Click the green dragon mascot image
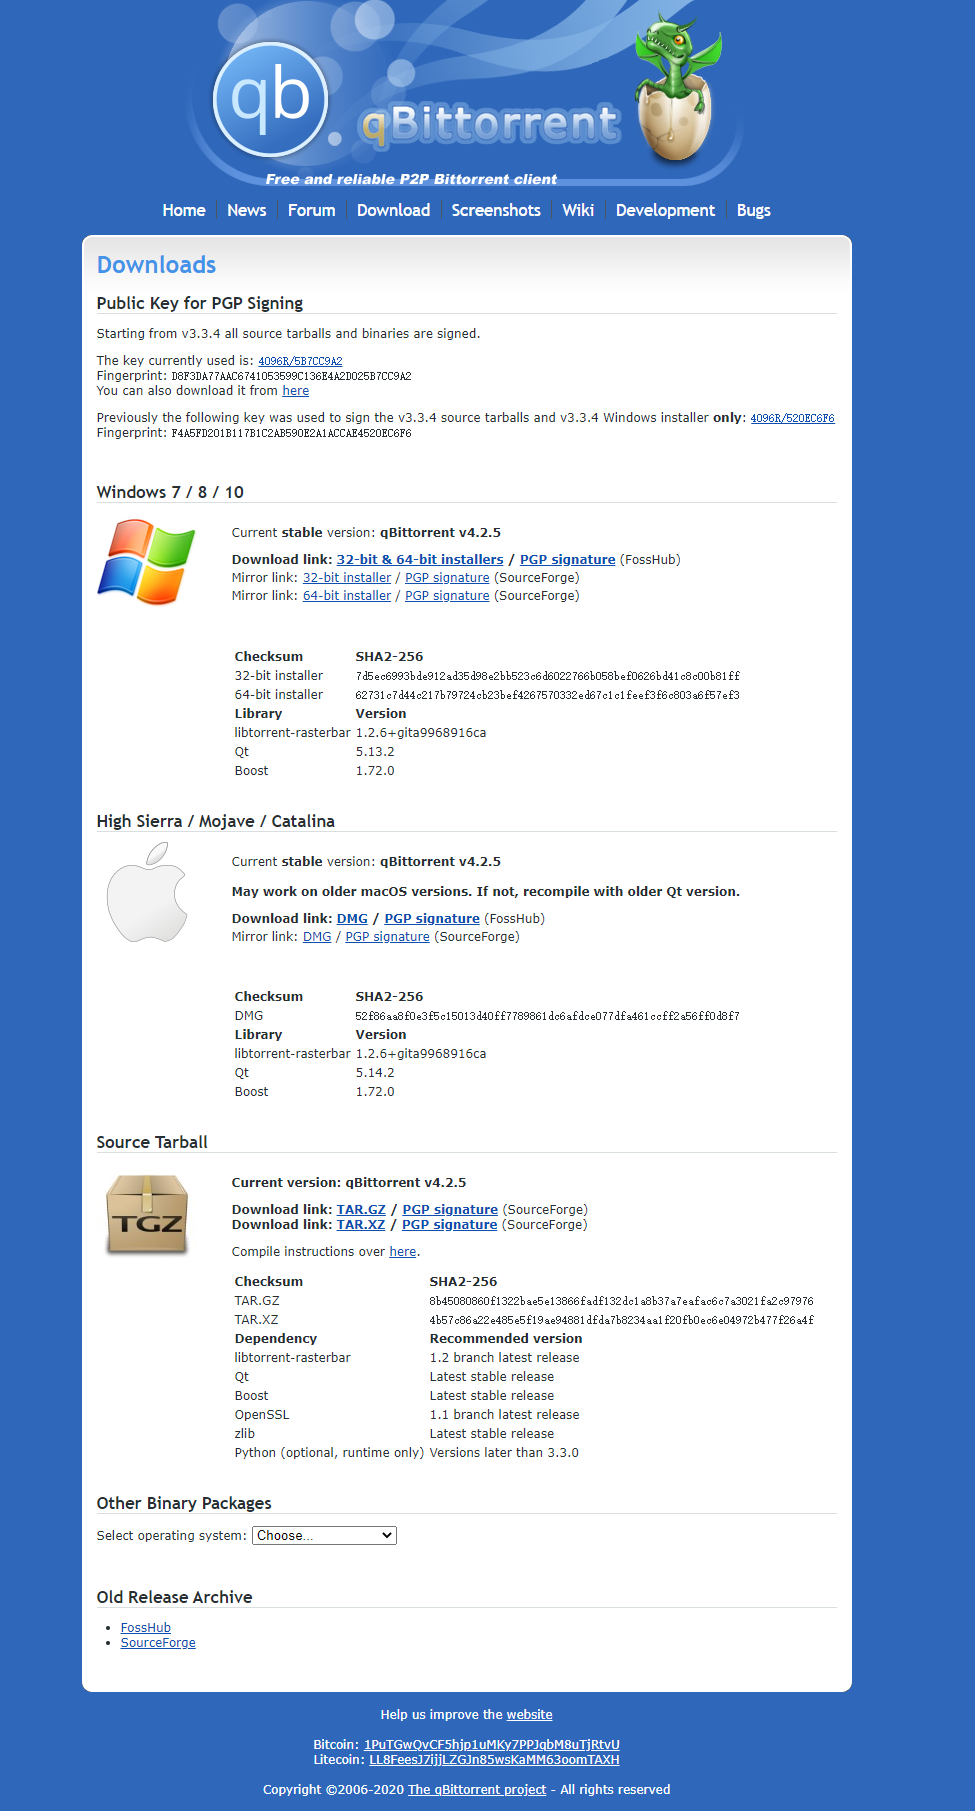Screen dimensions: 975x1811 [678, 86]
